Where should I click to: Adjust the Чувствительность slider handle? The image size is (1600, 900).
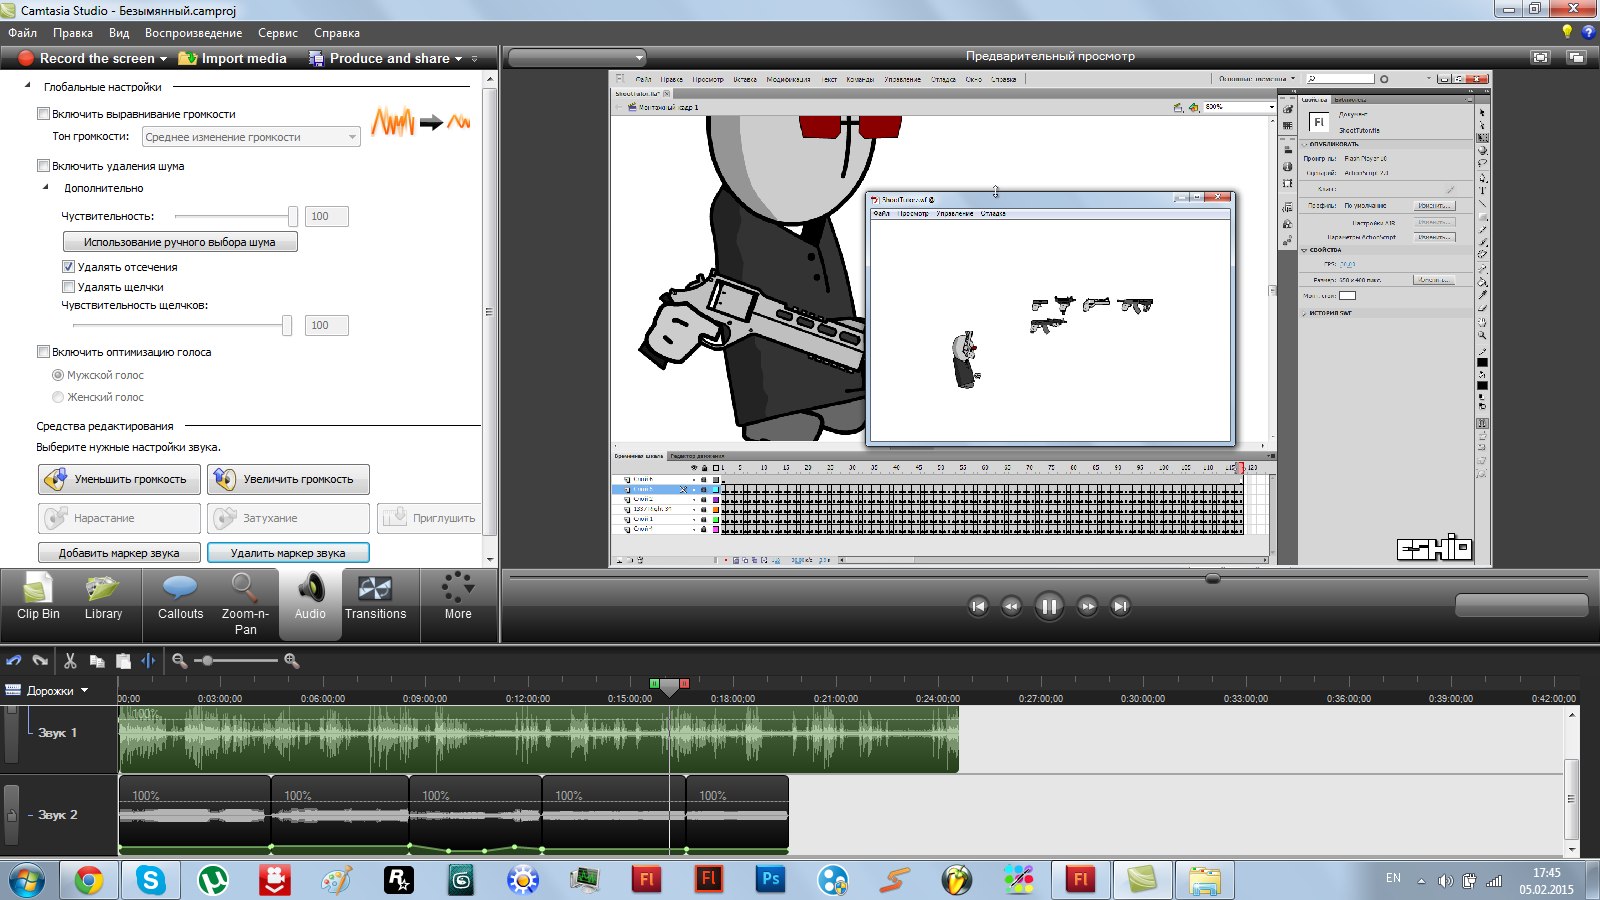tap(292, 216)
